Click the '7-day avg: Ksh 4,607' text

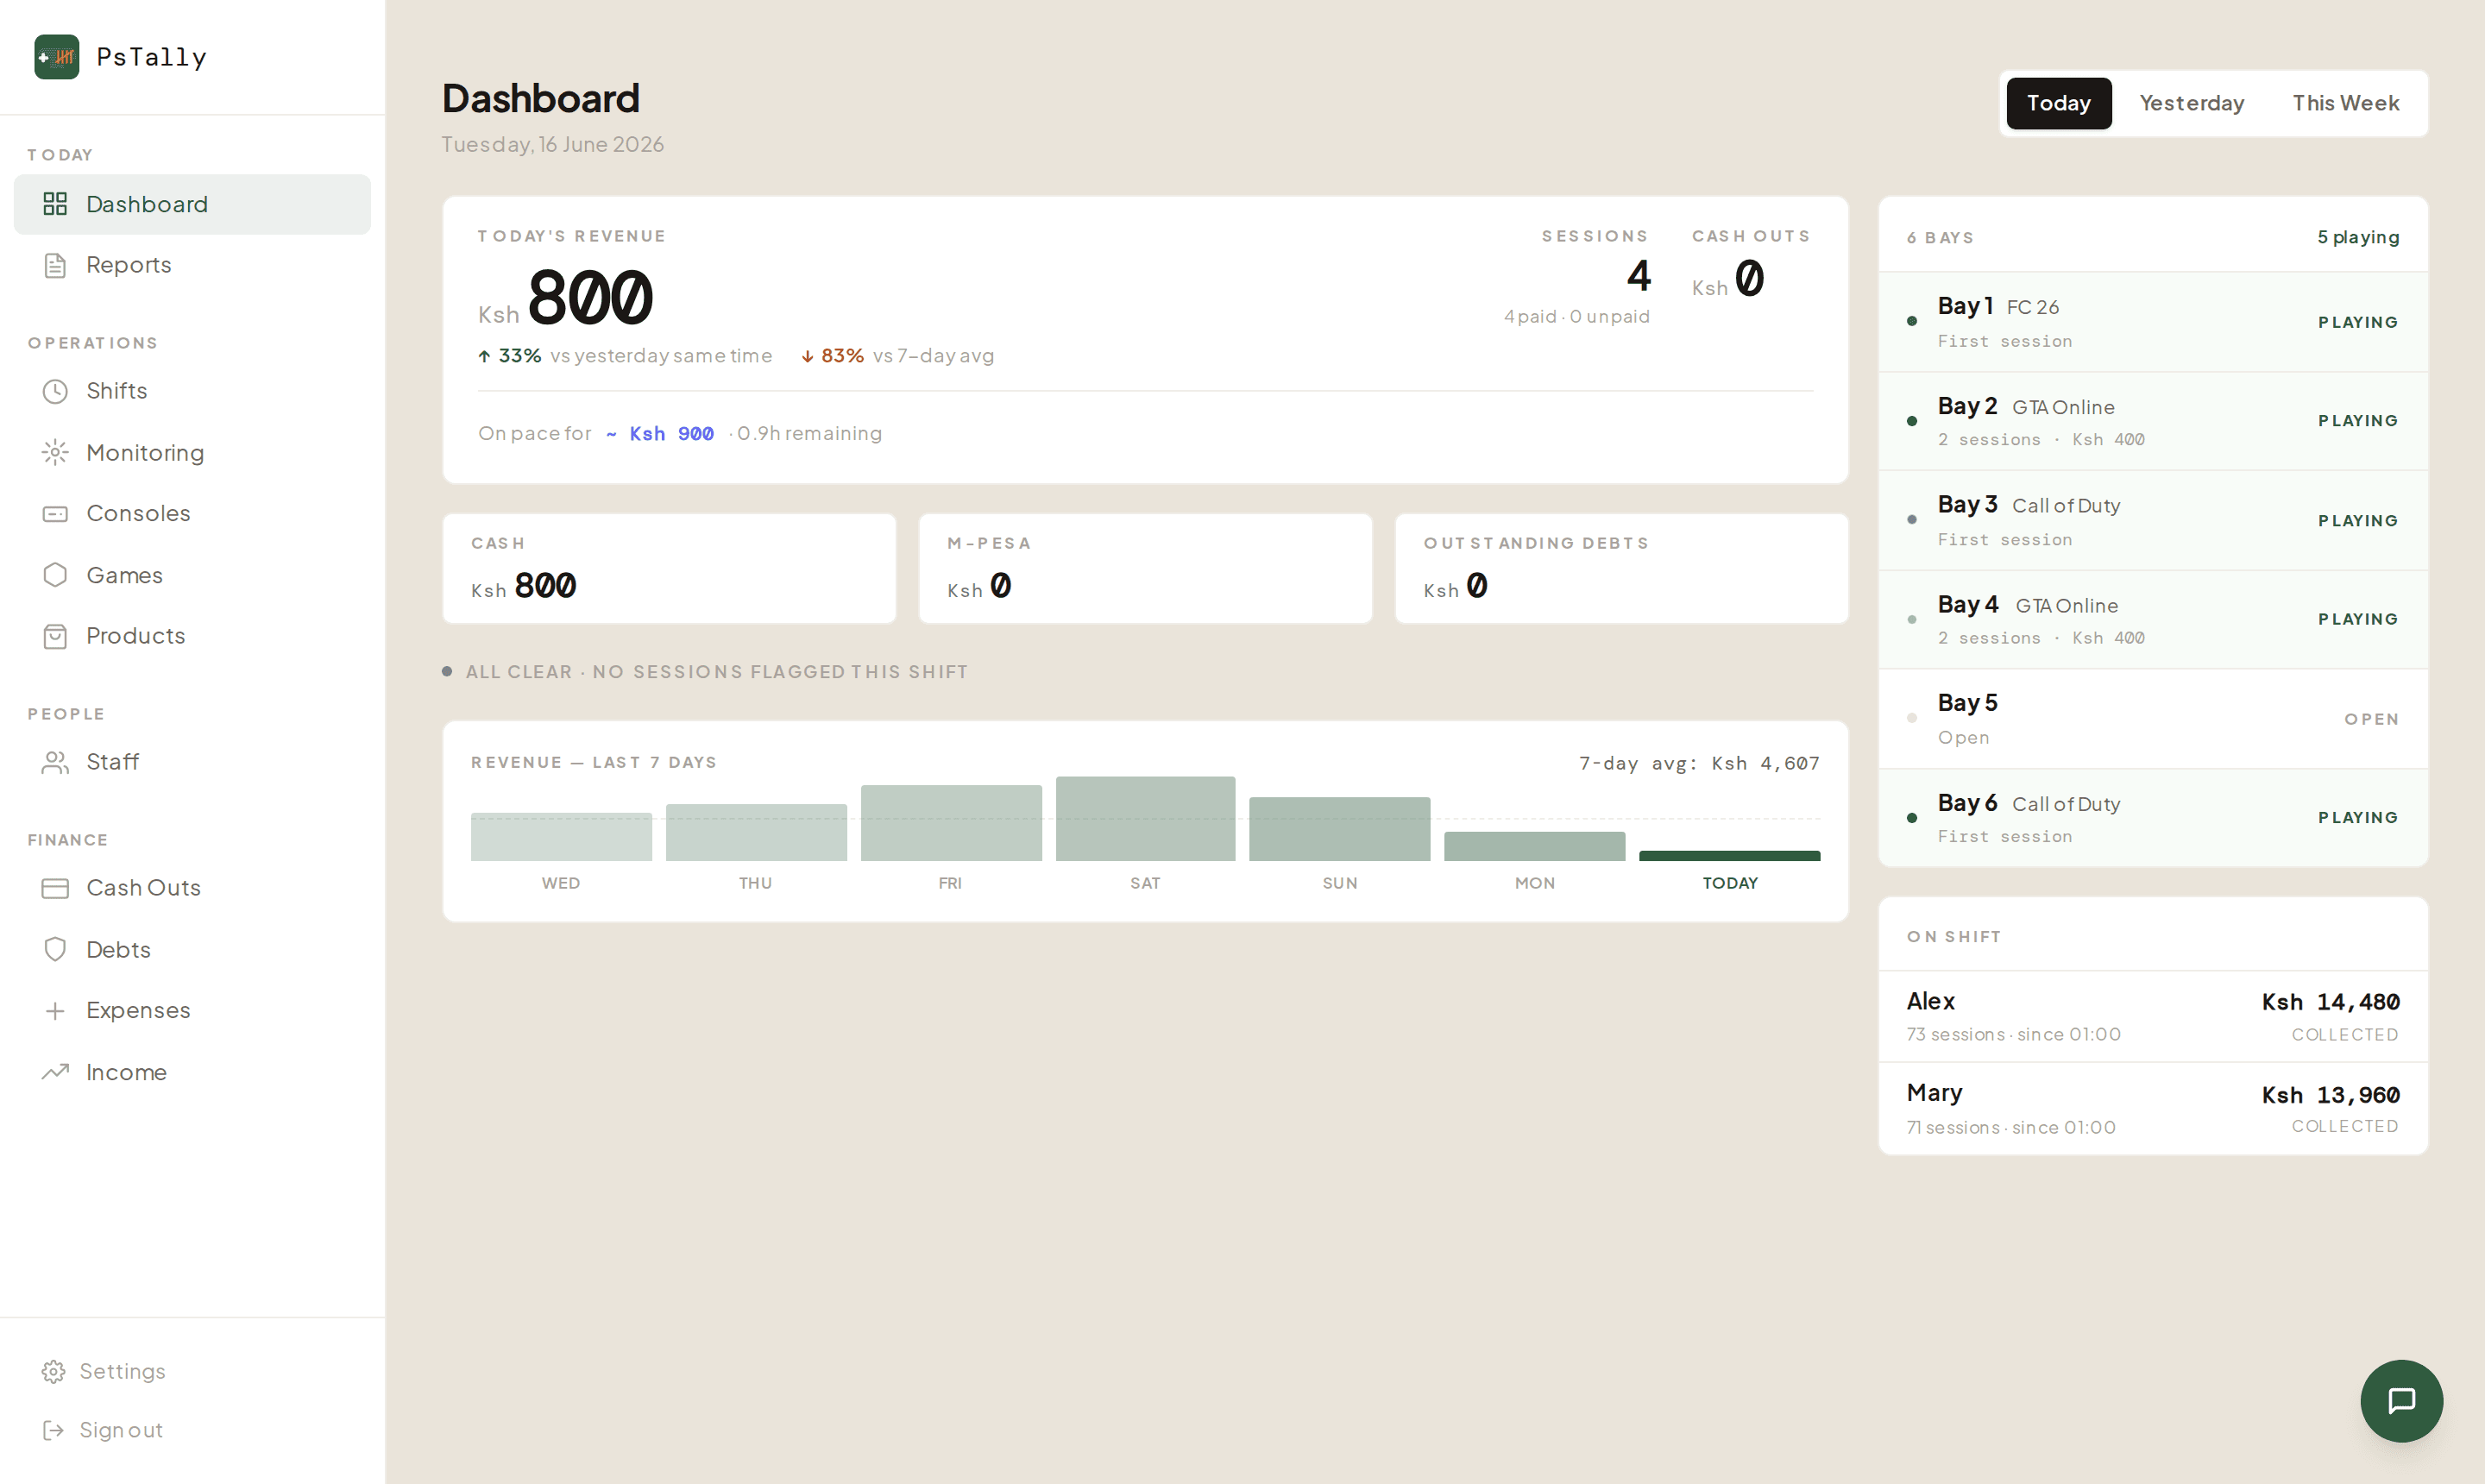click(1699, 763)
